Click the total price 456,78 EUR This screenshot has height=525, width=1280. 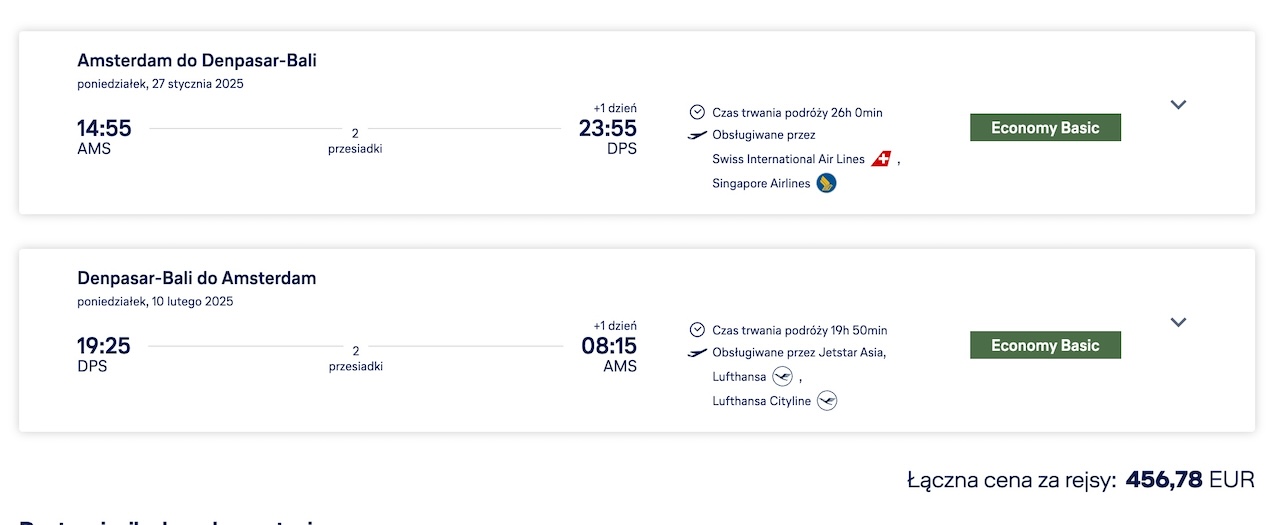pos(1190,480)
